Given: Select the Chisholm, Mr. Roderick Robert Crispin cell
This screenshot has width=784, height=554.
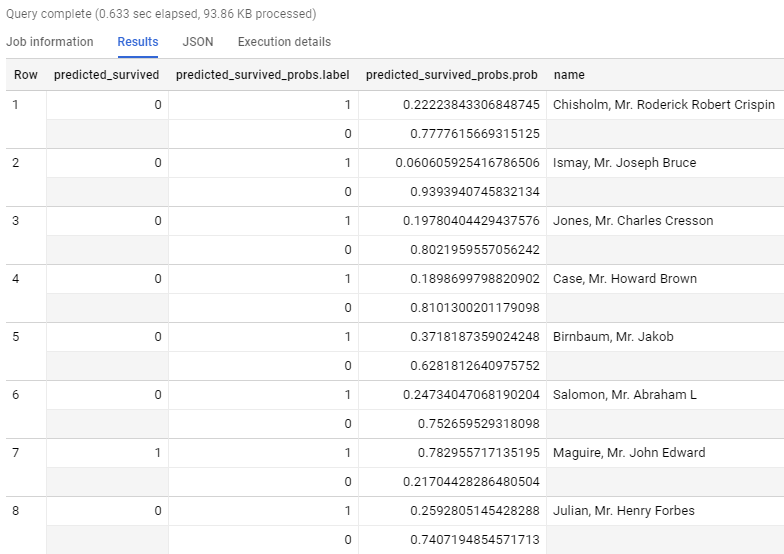Looking at the screenshot, I should click(664, 104).
